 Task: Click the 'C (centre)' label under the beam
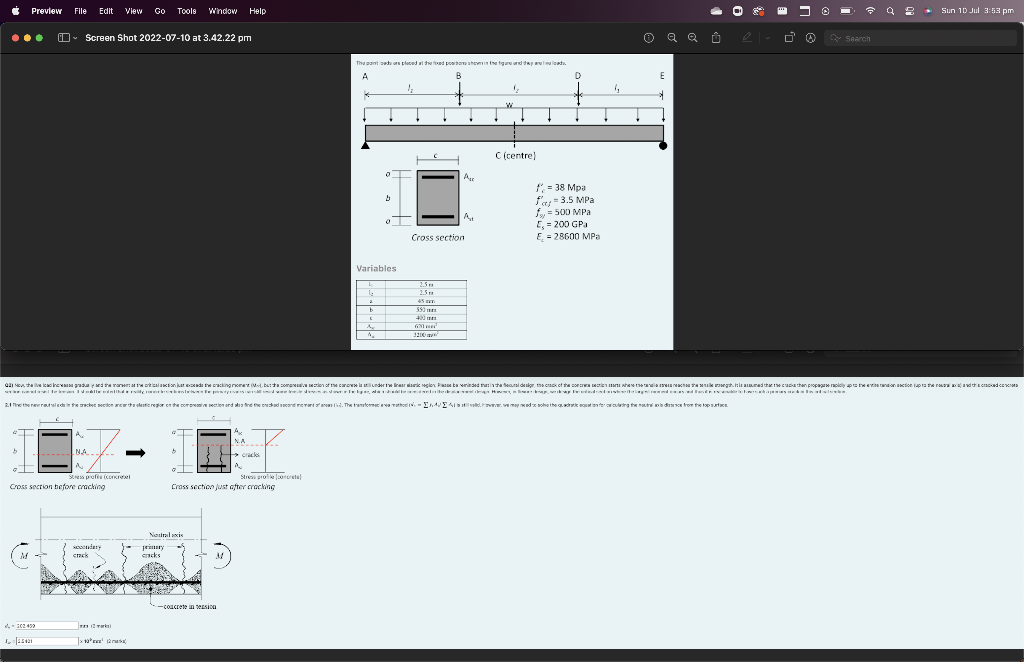coord(515,155)
